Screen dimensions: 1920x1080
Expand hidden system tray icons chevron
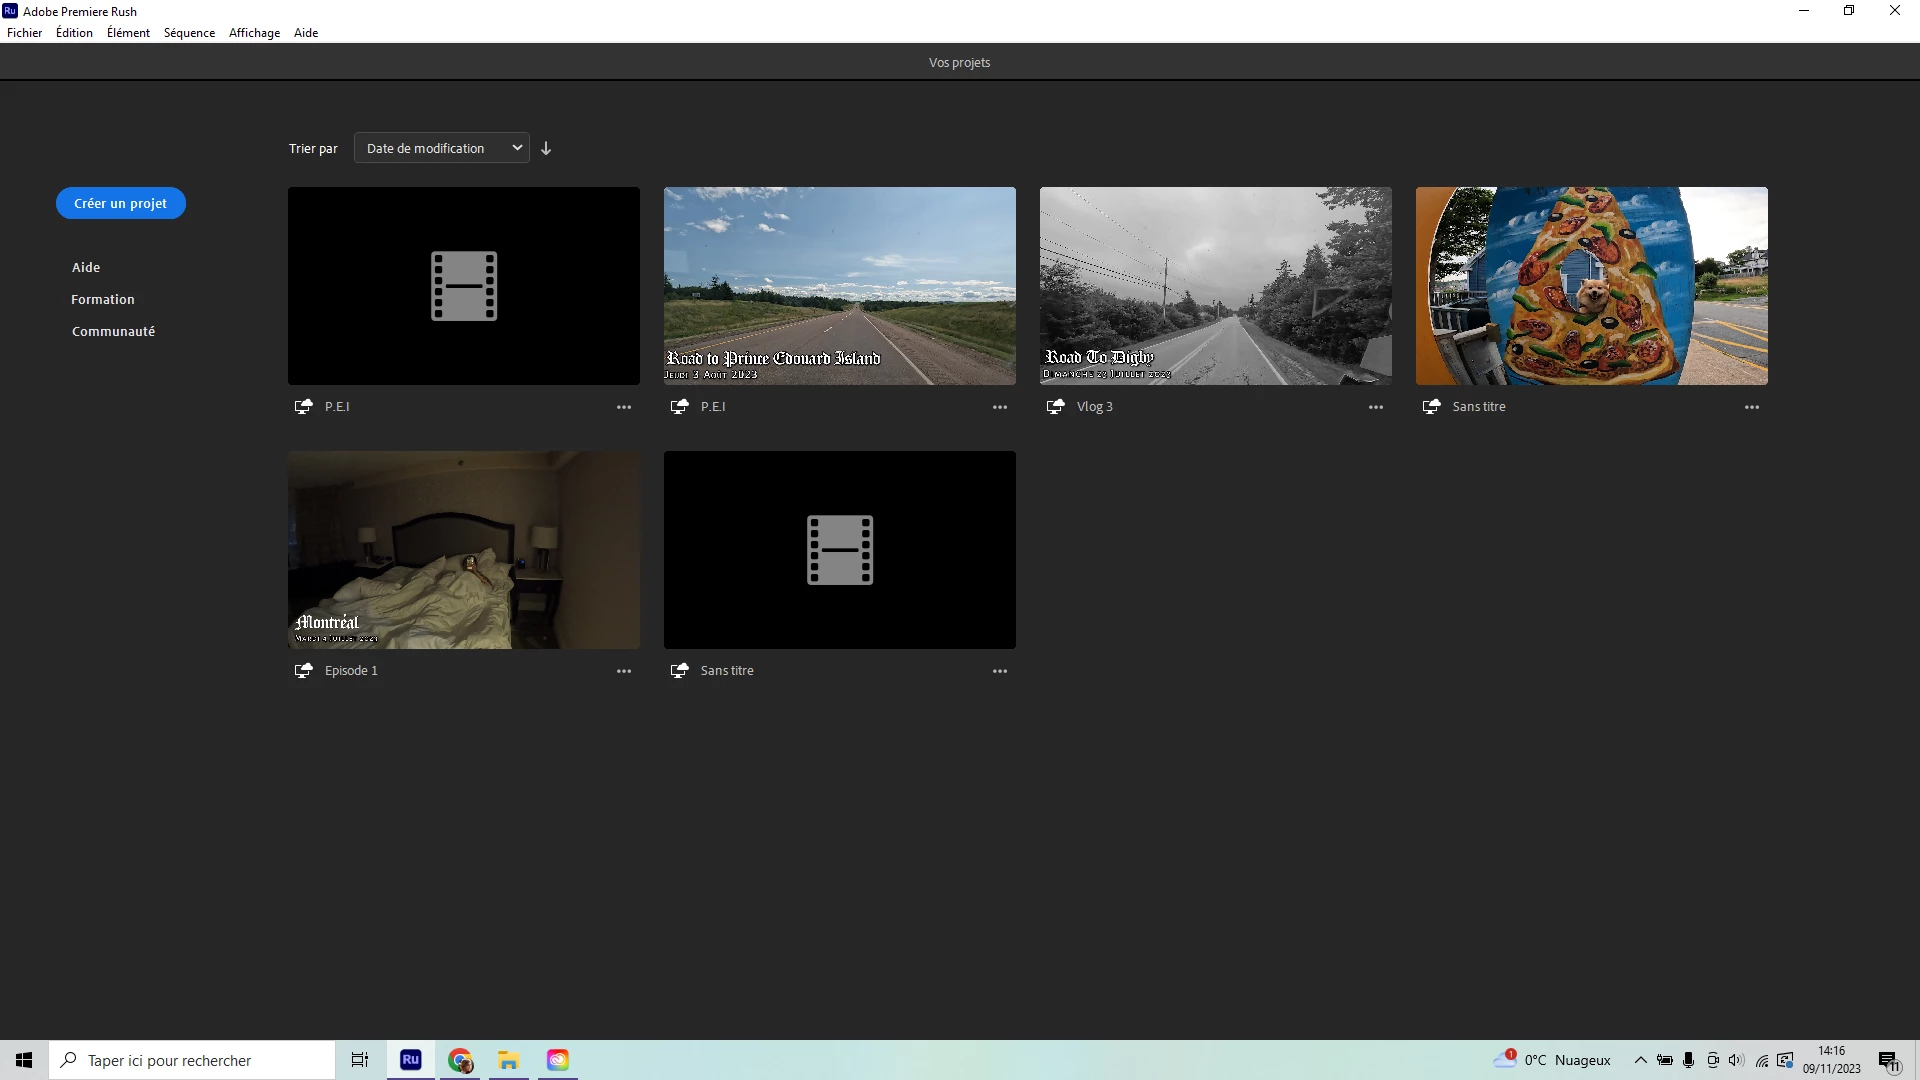1640,1060
